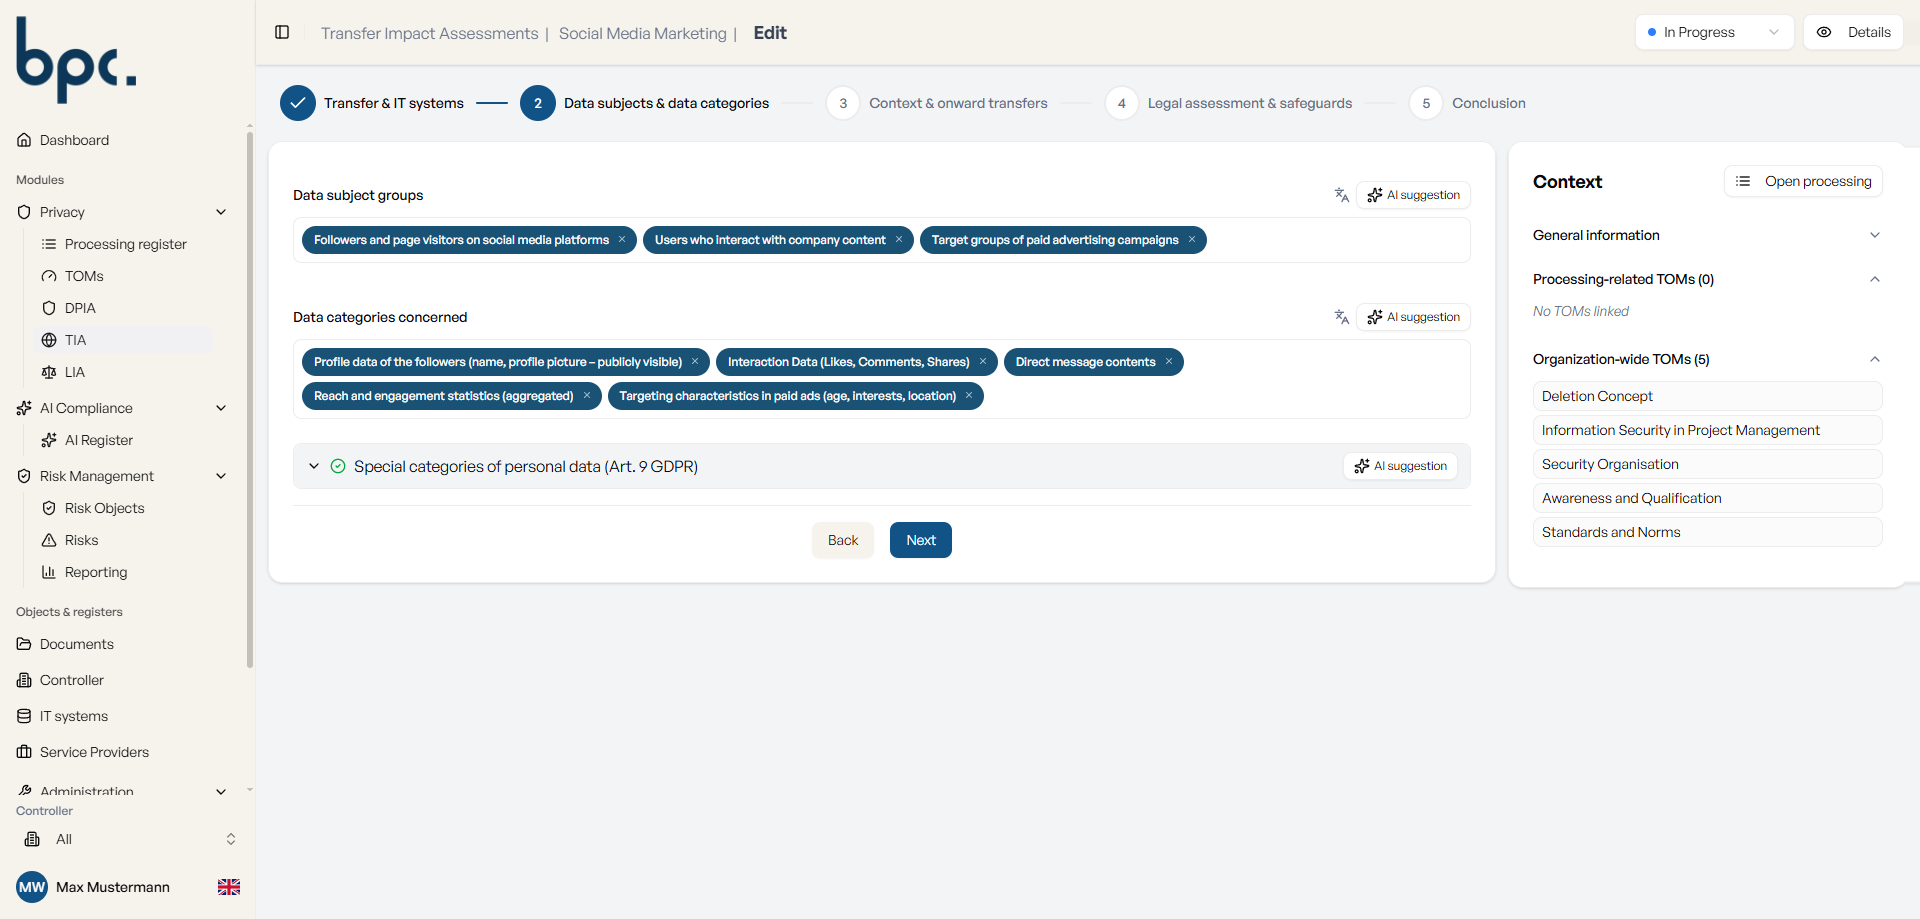
Task: Click the language flag icon
Action: click(x=229, y=887)
